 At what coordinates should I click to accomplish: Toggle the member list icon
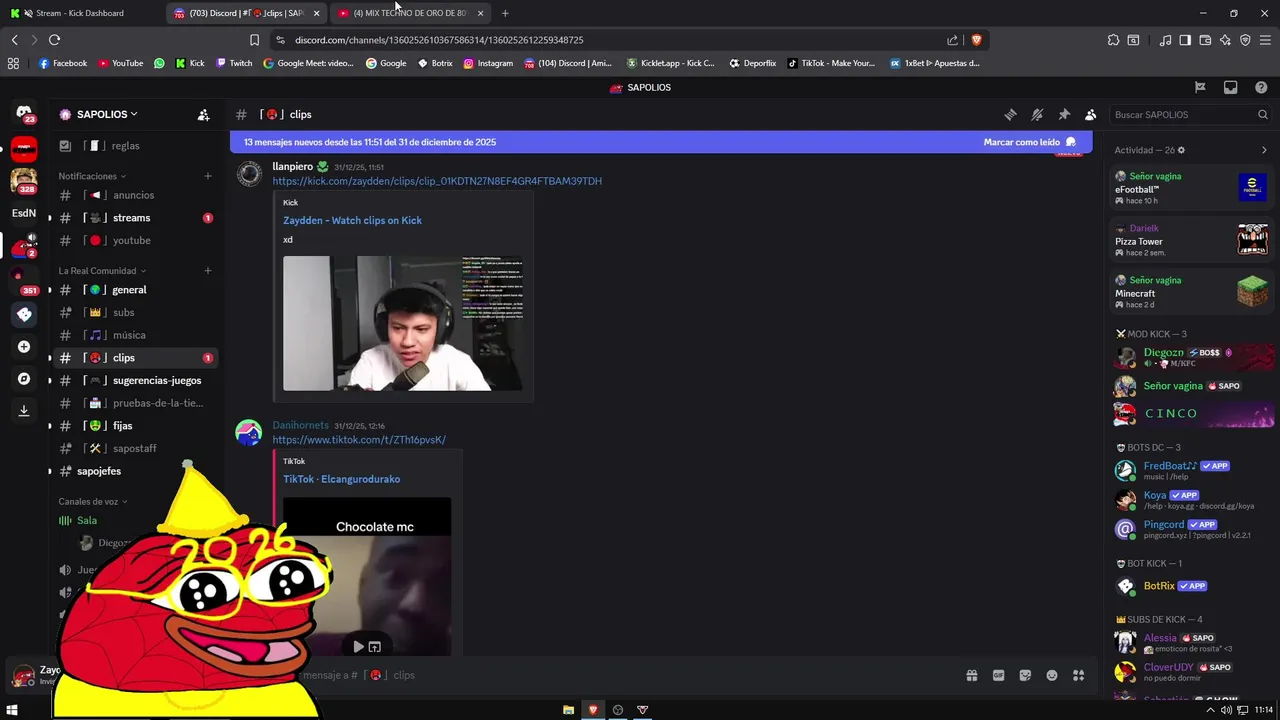(1090, 115)
